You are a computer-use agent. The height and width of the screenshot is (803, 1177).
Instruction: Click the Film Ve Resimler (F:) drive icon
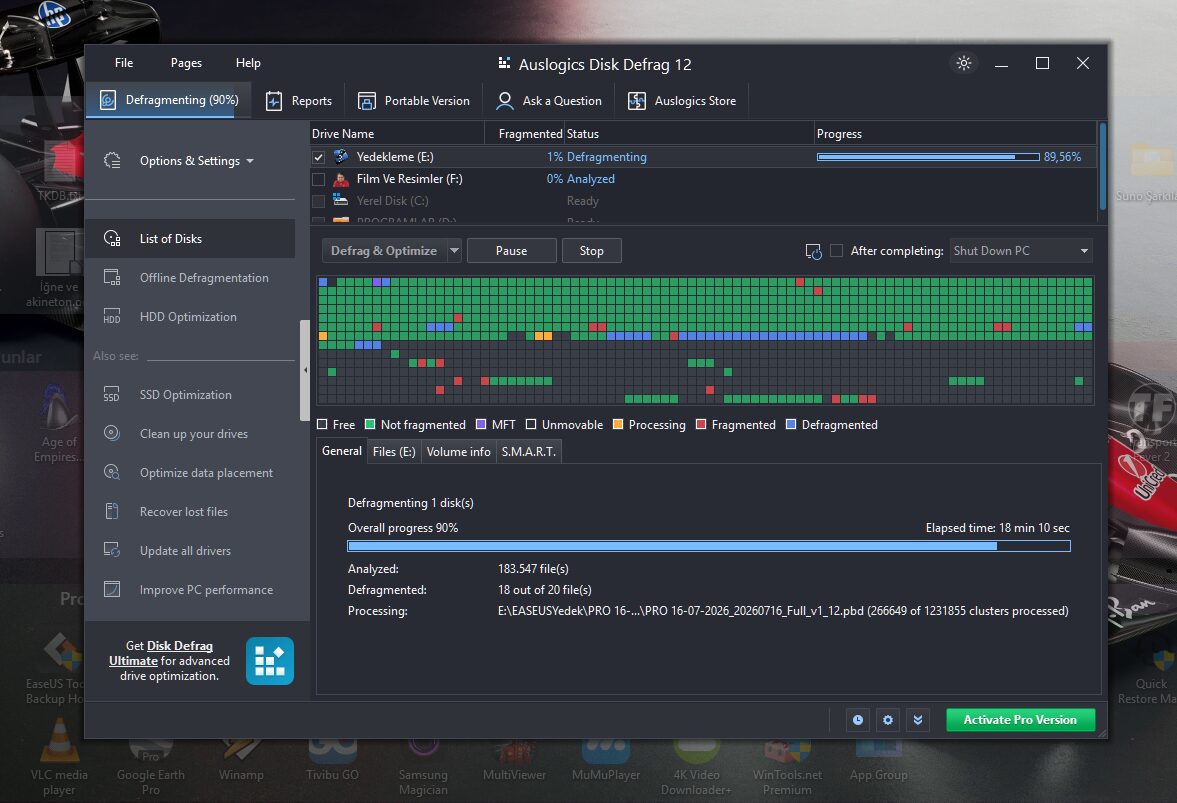[x=341, y=179]
